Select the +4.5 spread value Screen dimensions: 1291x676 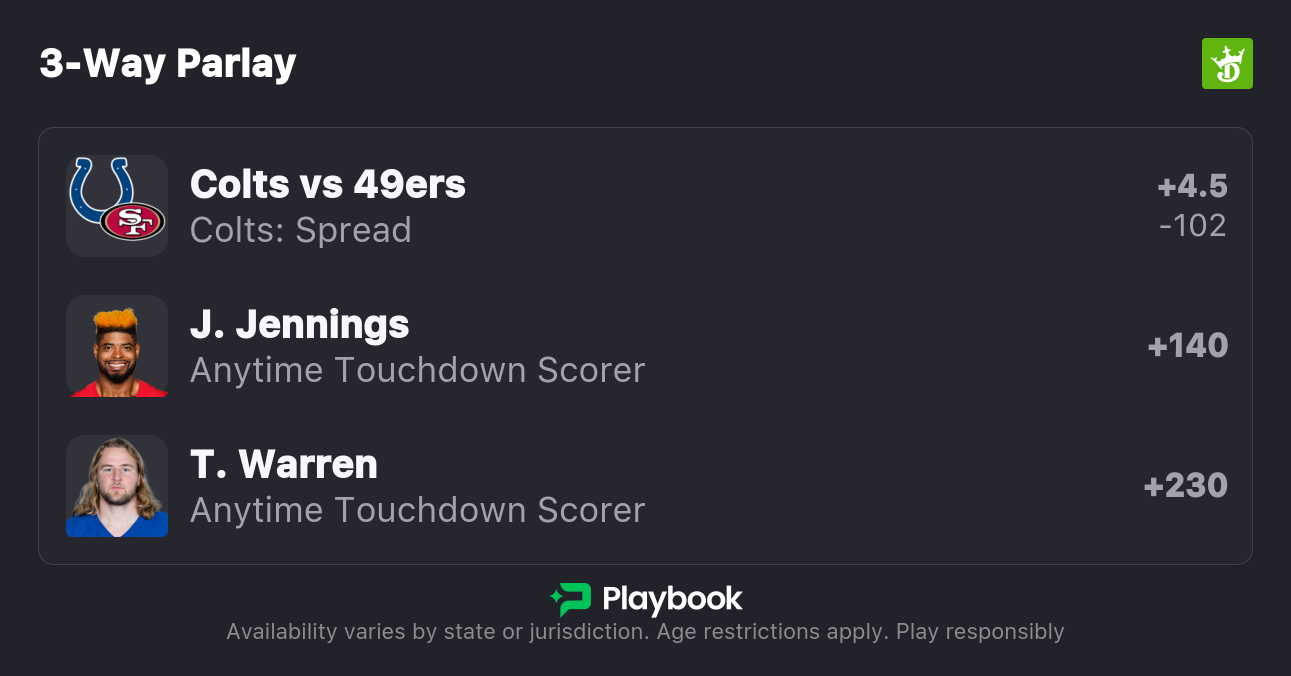1192,186
